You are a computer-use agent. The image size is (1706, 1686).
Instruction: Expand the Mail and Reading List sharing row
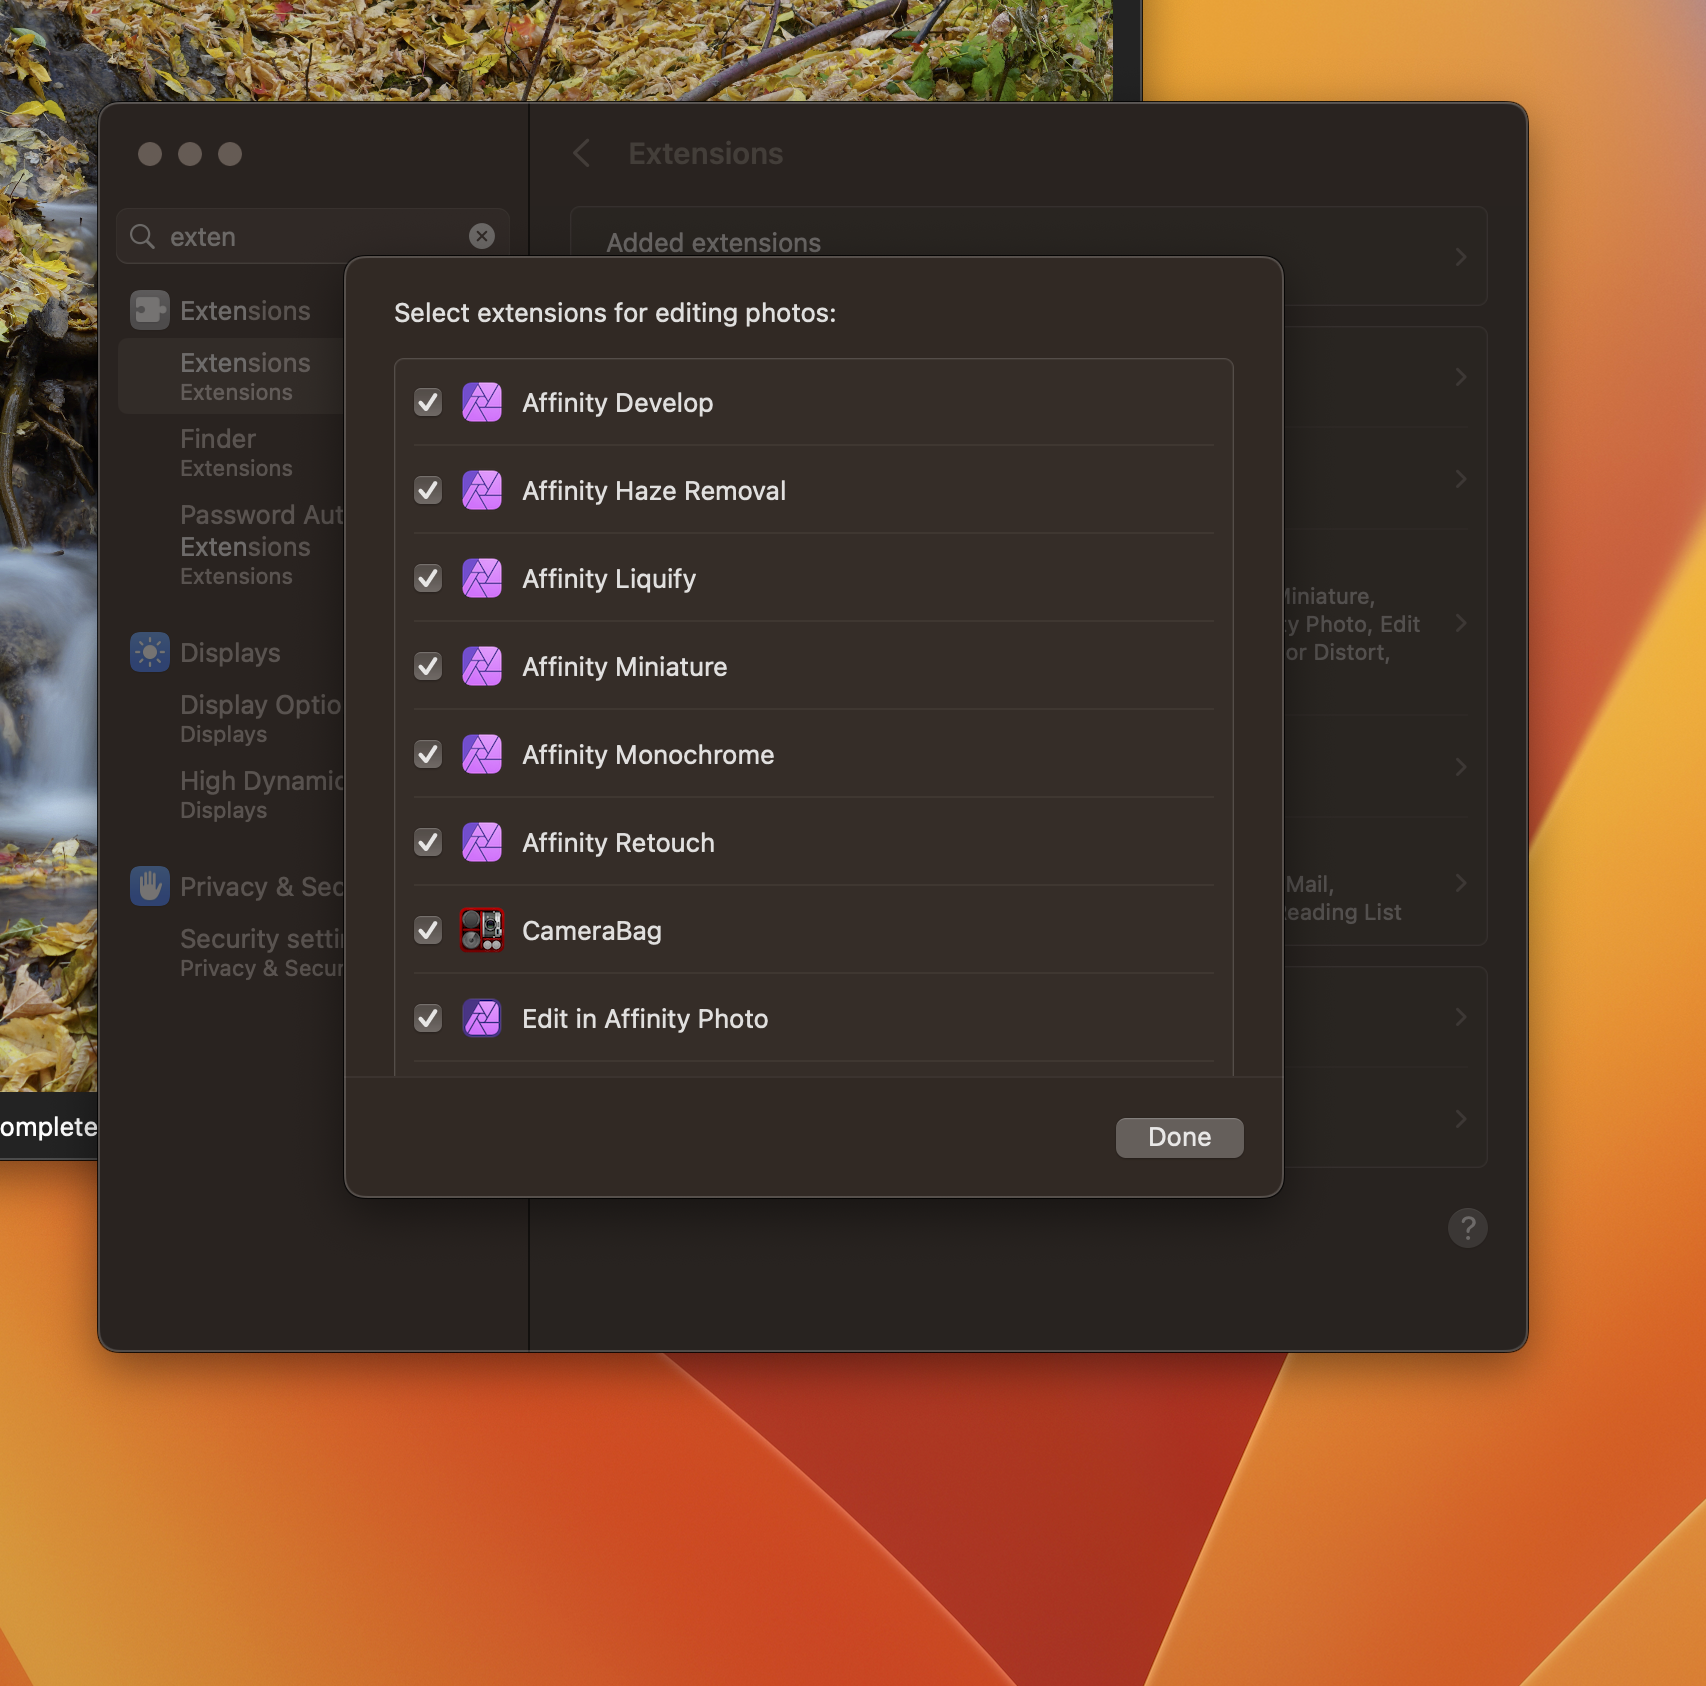[1460, 883]
